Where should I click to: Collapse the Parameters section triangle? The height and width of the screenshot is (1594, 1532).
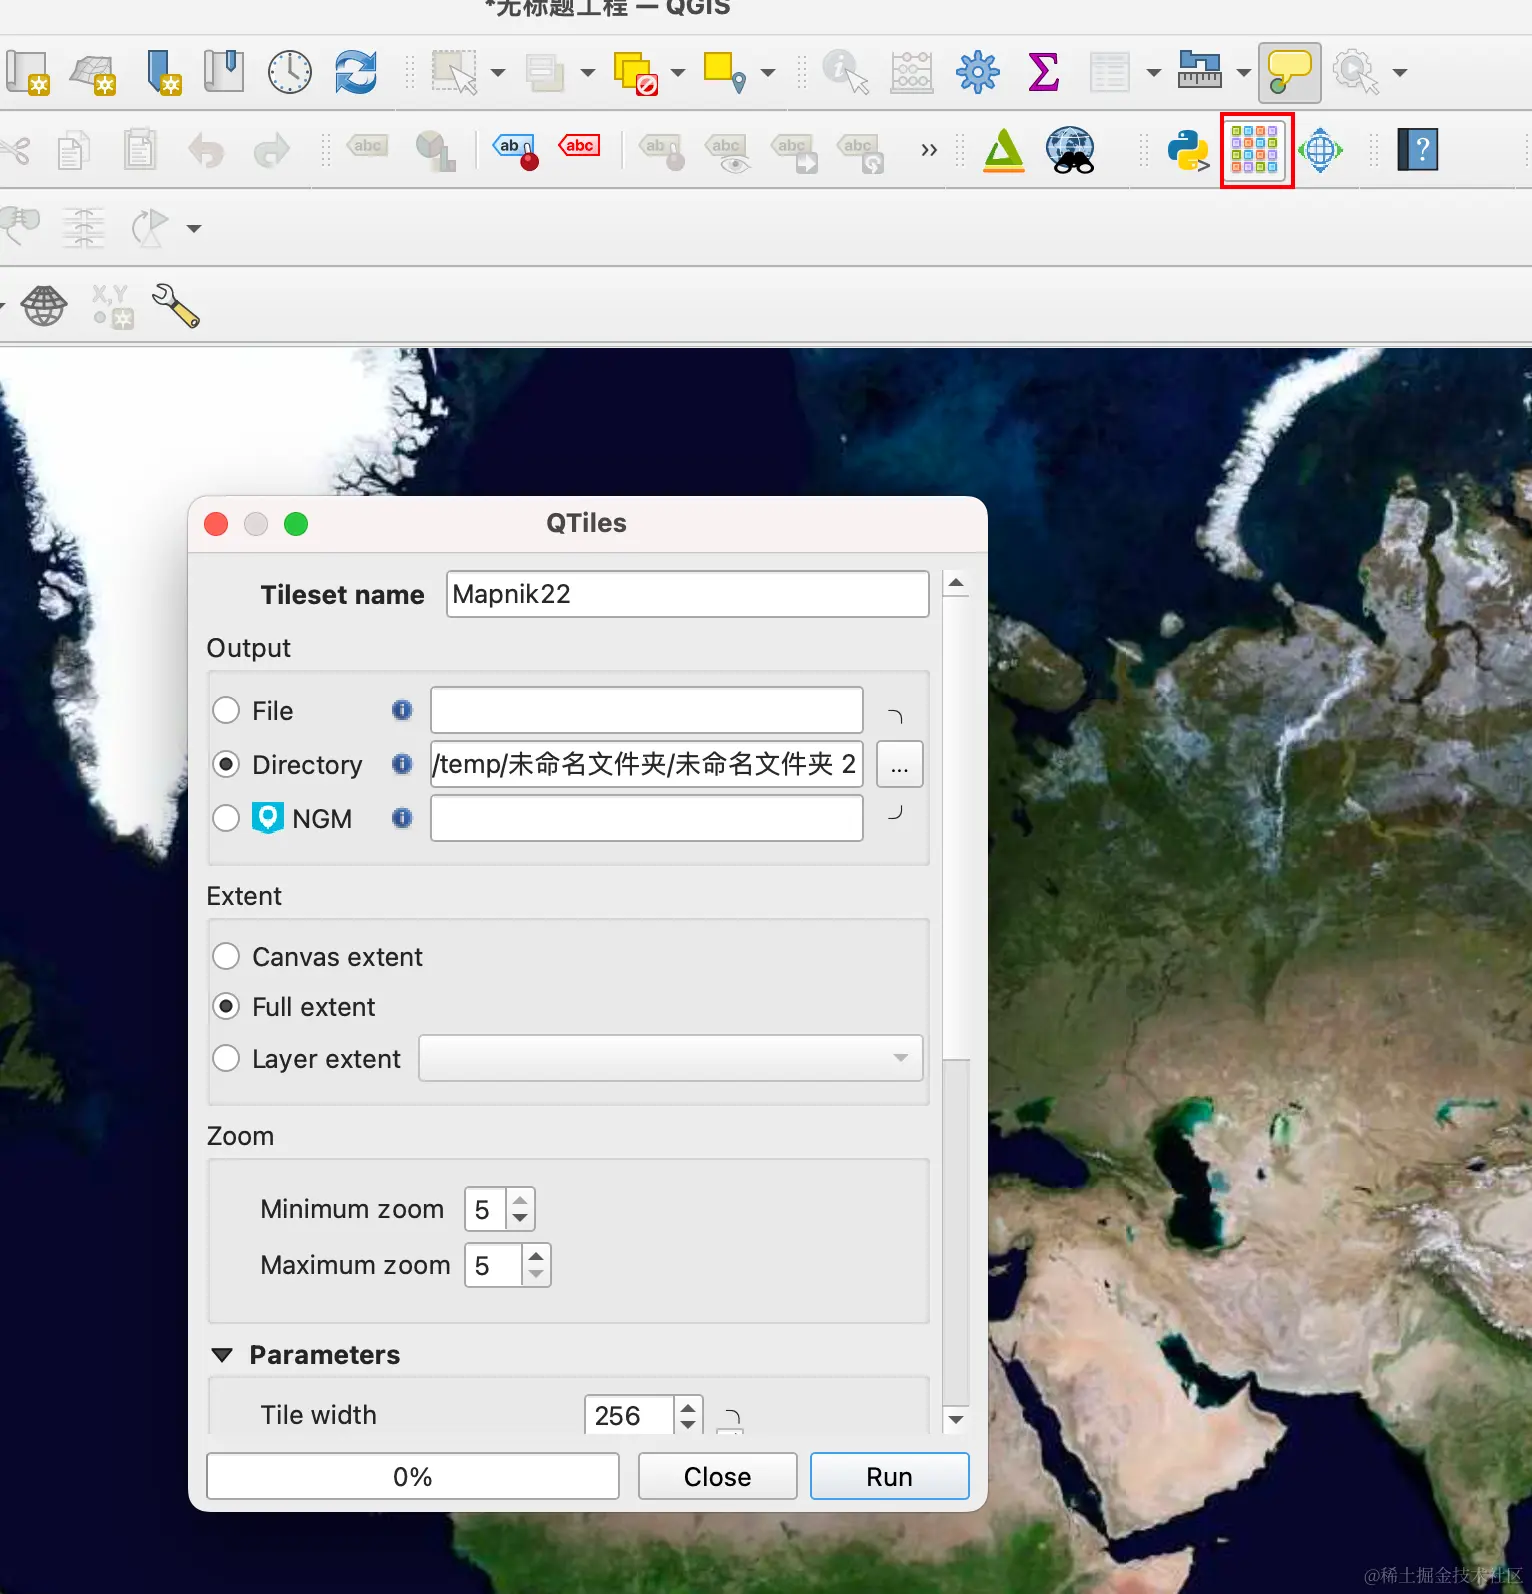click(x=223, y=1356)
